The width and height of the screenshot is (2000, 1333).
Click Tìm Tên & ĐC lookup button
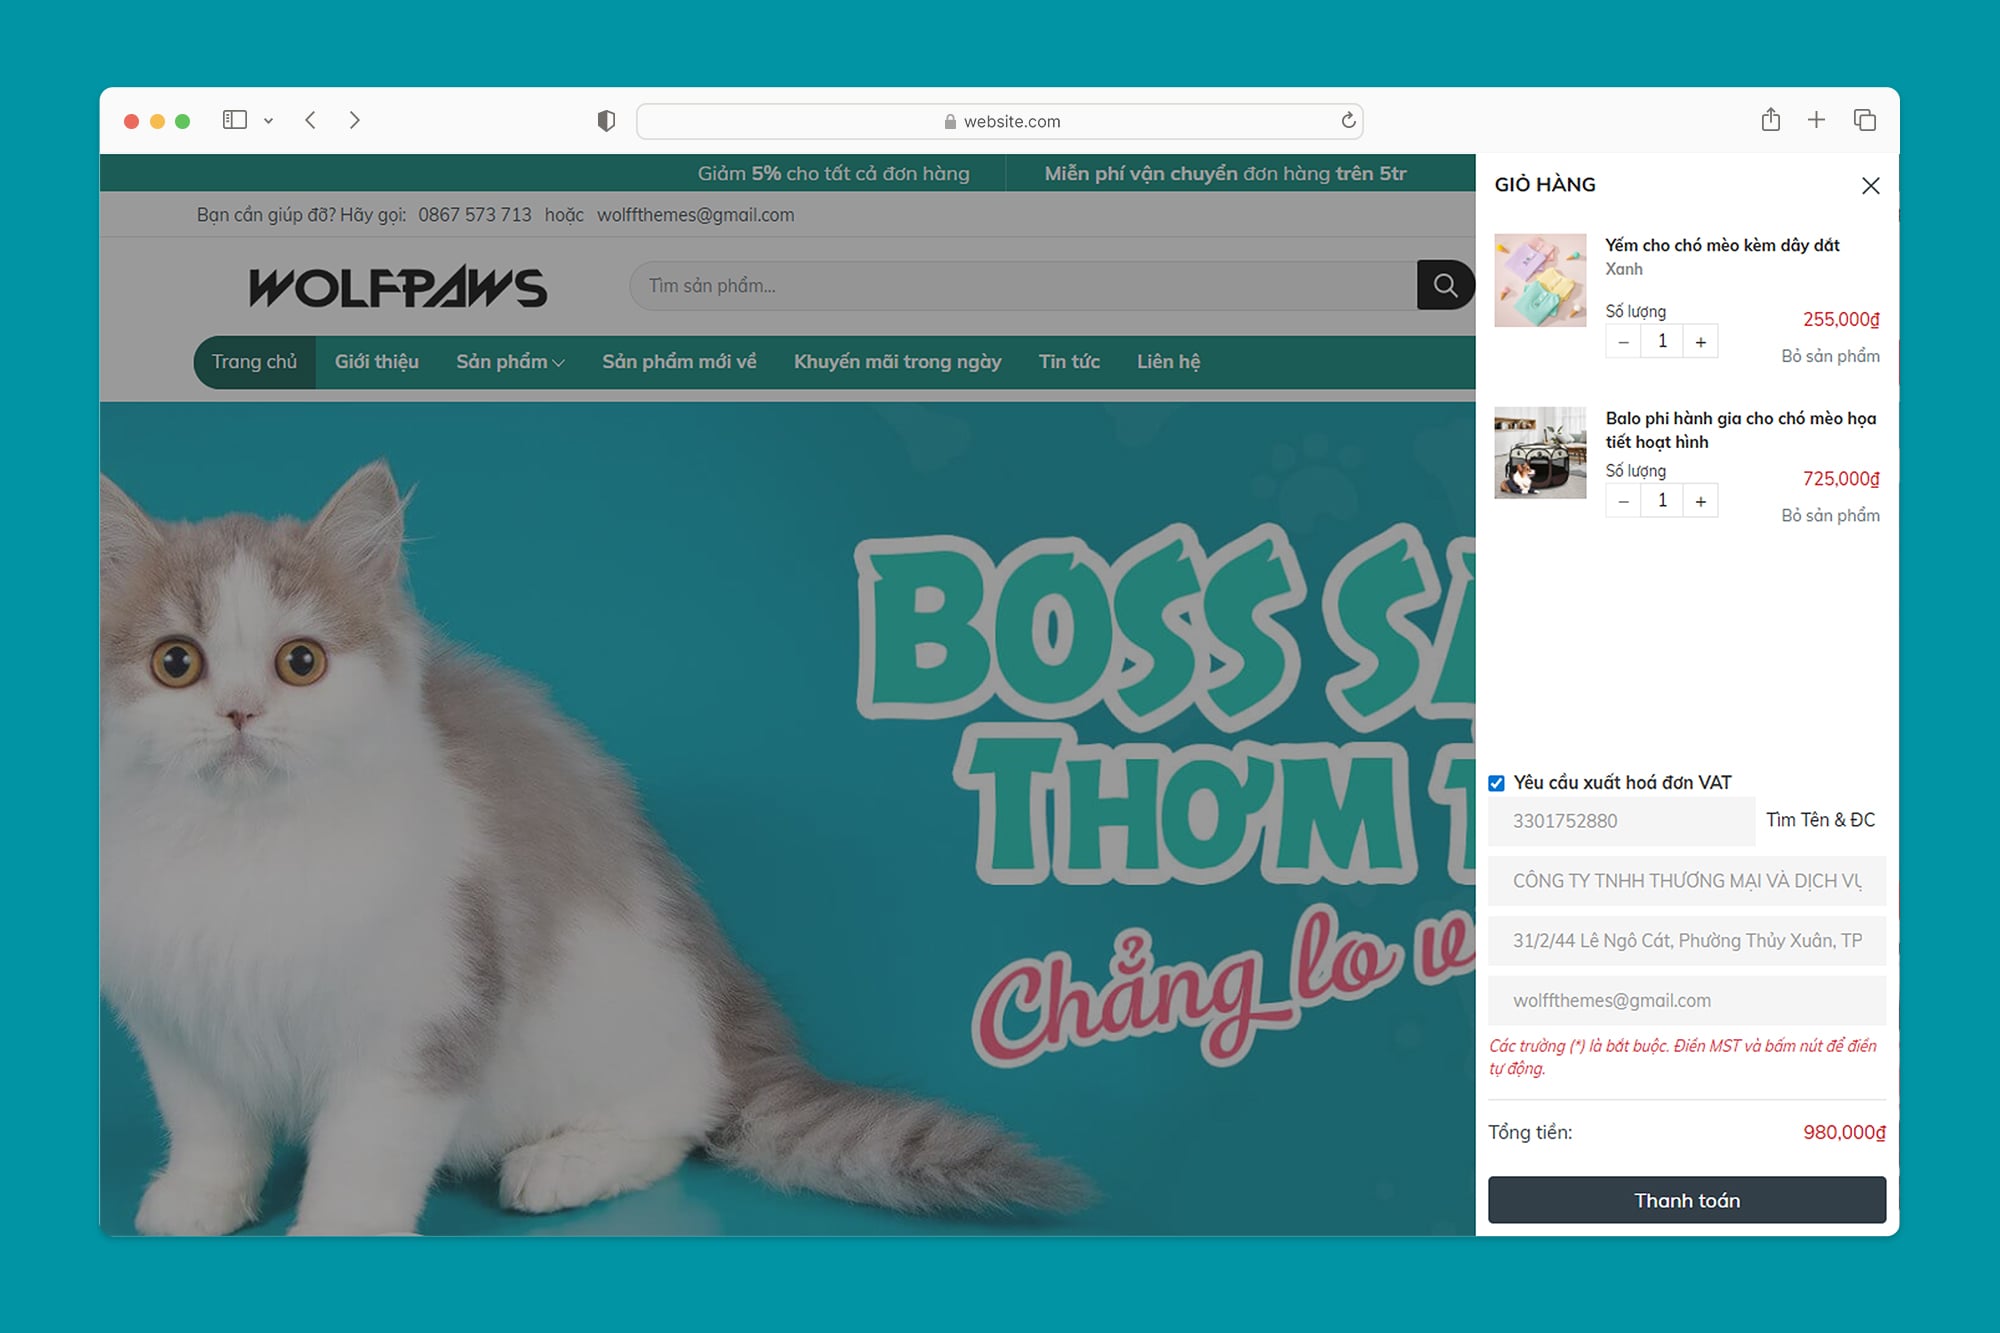1820,820
